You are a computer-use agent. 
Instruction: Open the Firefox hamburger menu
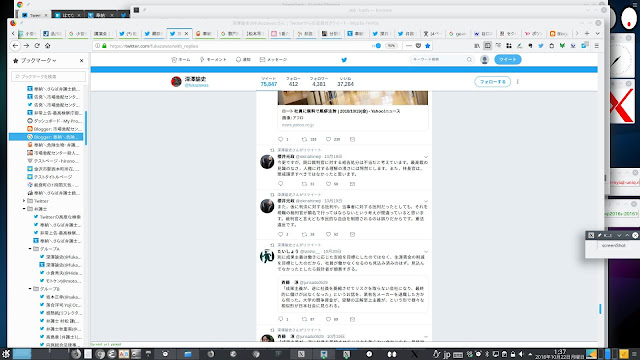pyautogui.click(x=596, y=46)
